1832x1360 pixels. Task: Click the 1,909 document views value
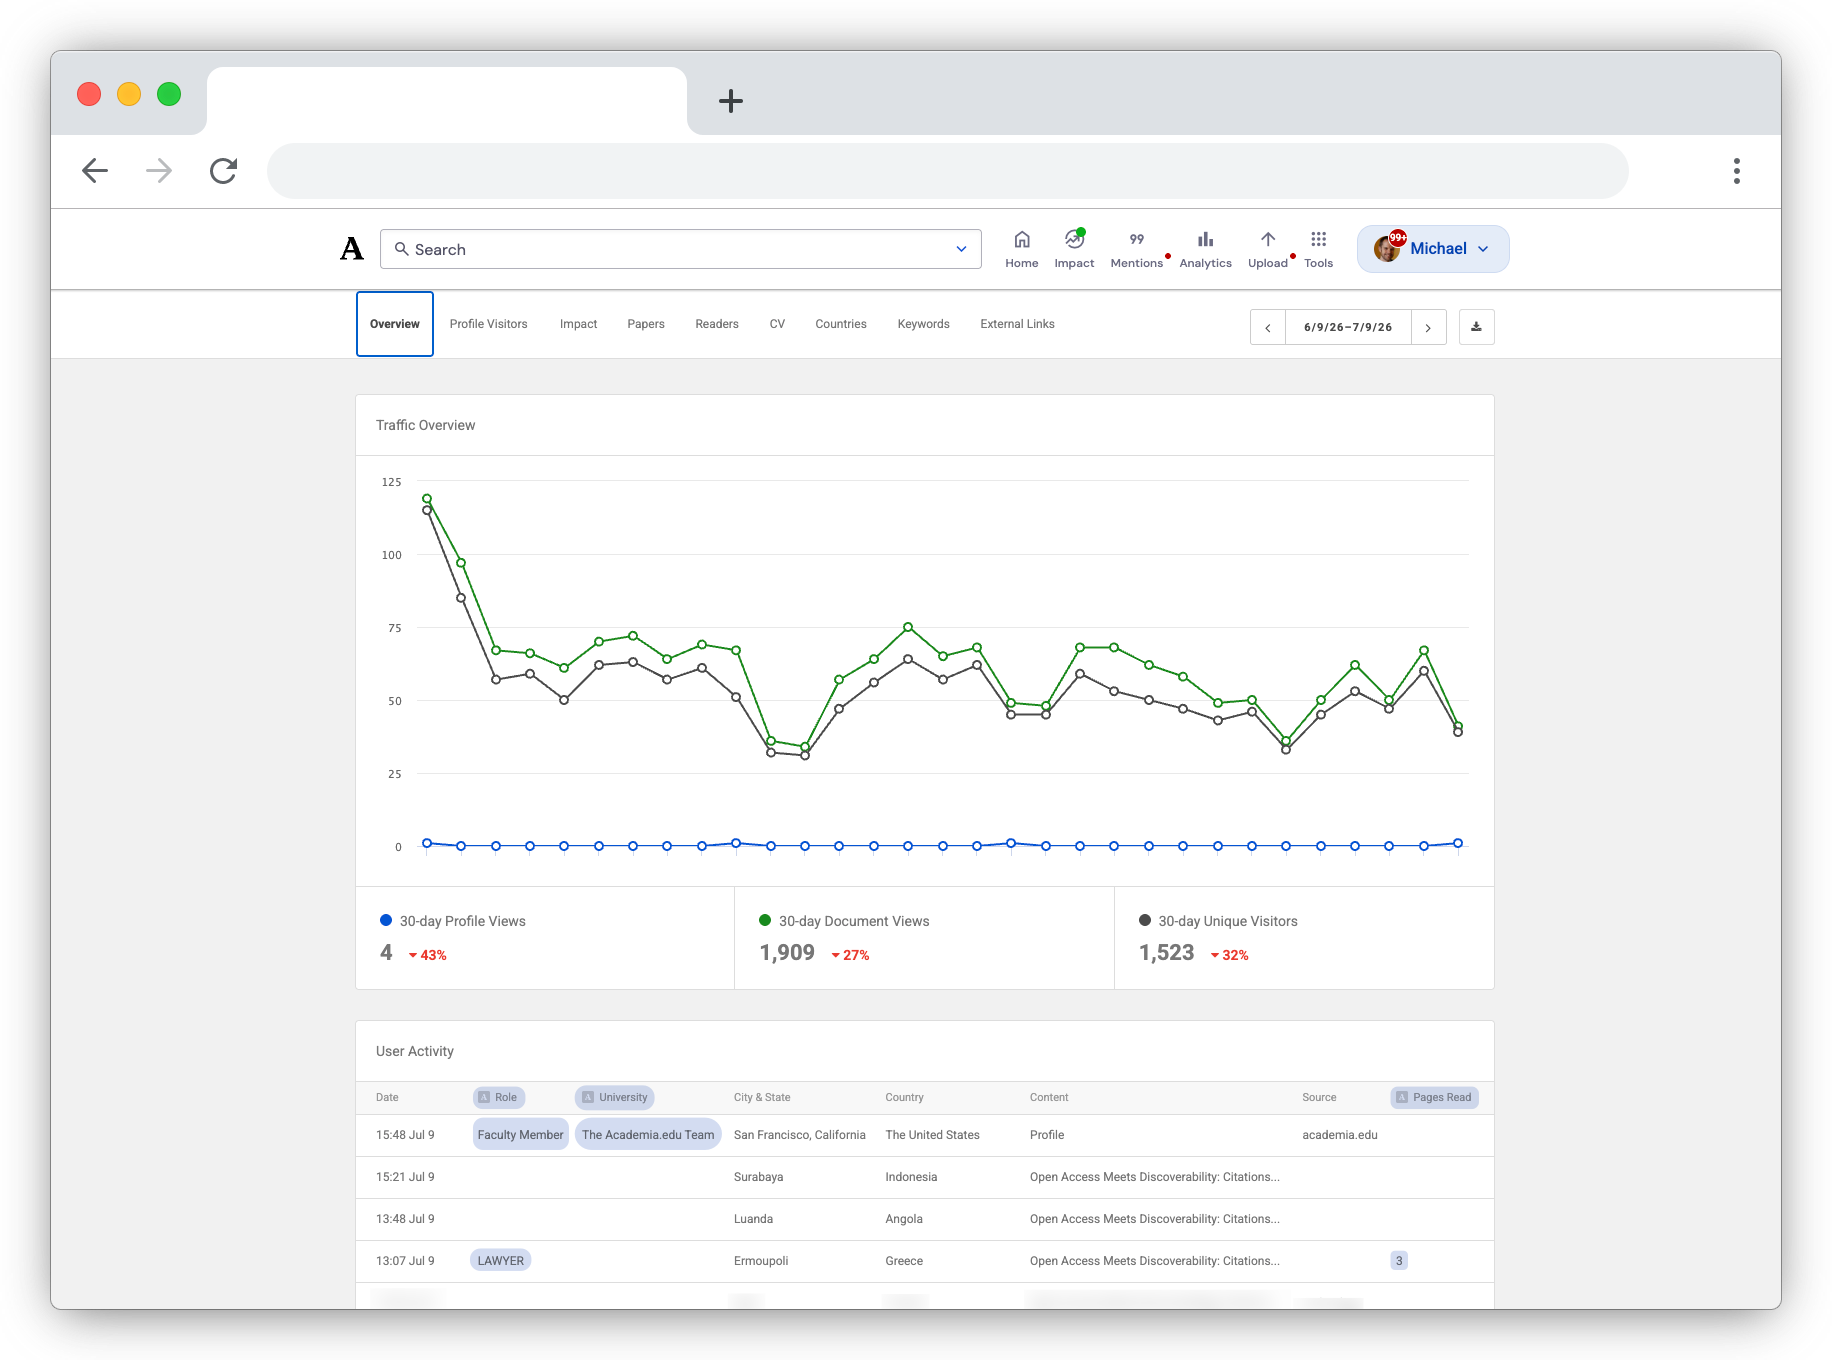pos(788,953)
